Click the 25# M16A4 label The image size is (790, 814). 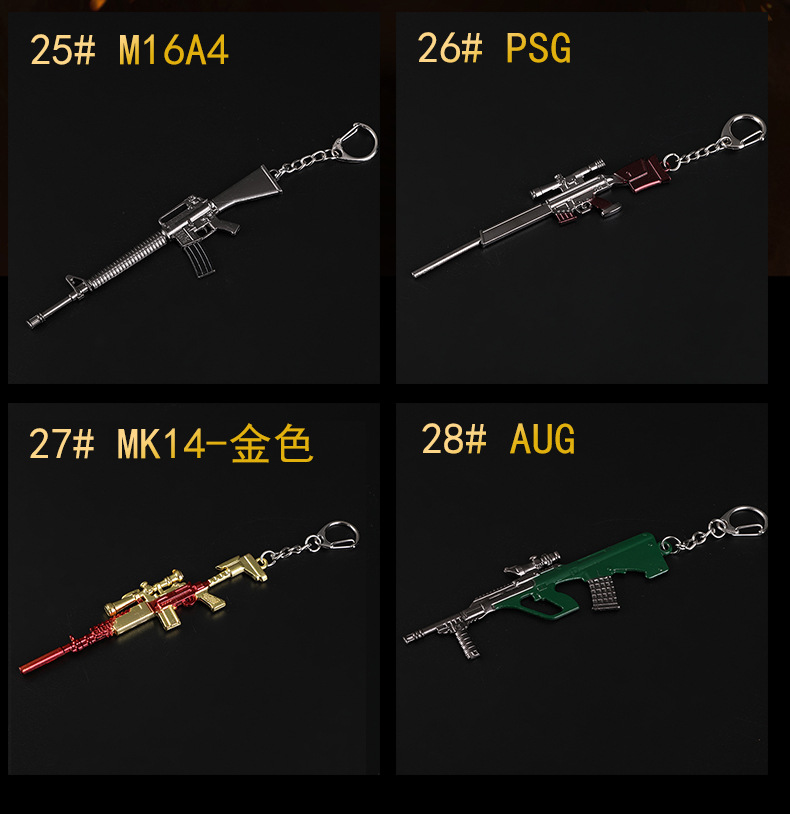pyautogui.click(x=129, y=50)
